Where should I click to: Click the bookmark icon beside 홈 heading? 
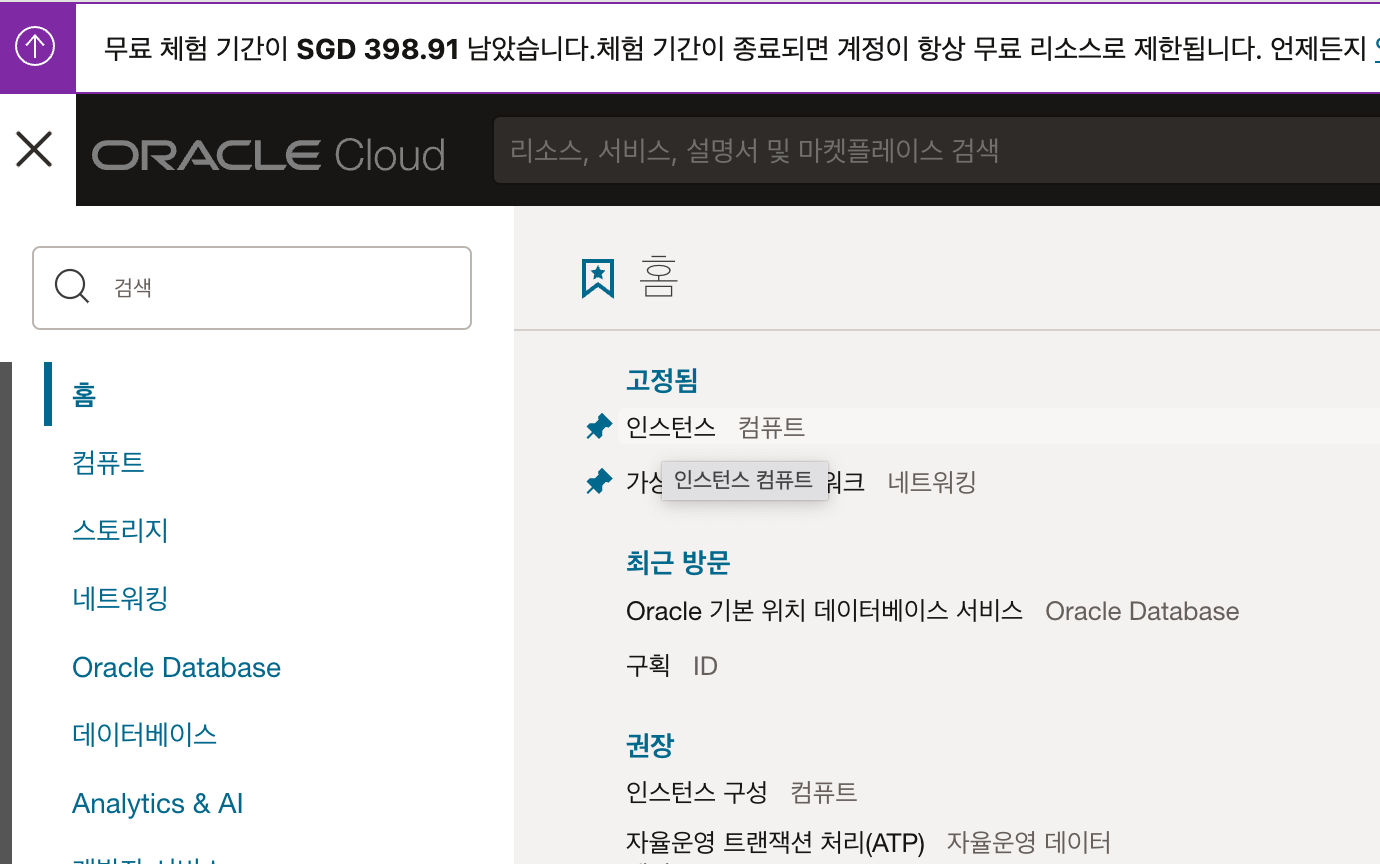(x=598, y=278)
